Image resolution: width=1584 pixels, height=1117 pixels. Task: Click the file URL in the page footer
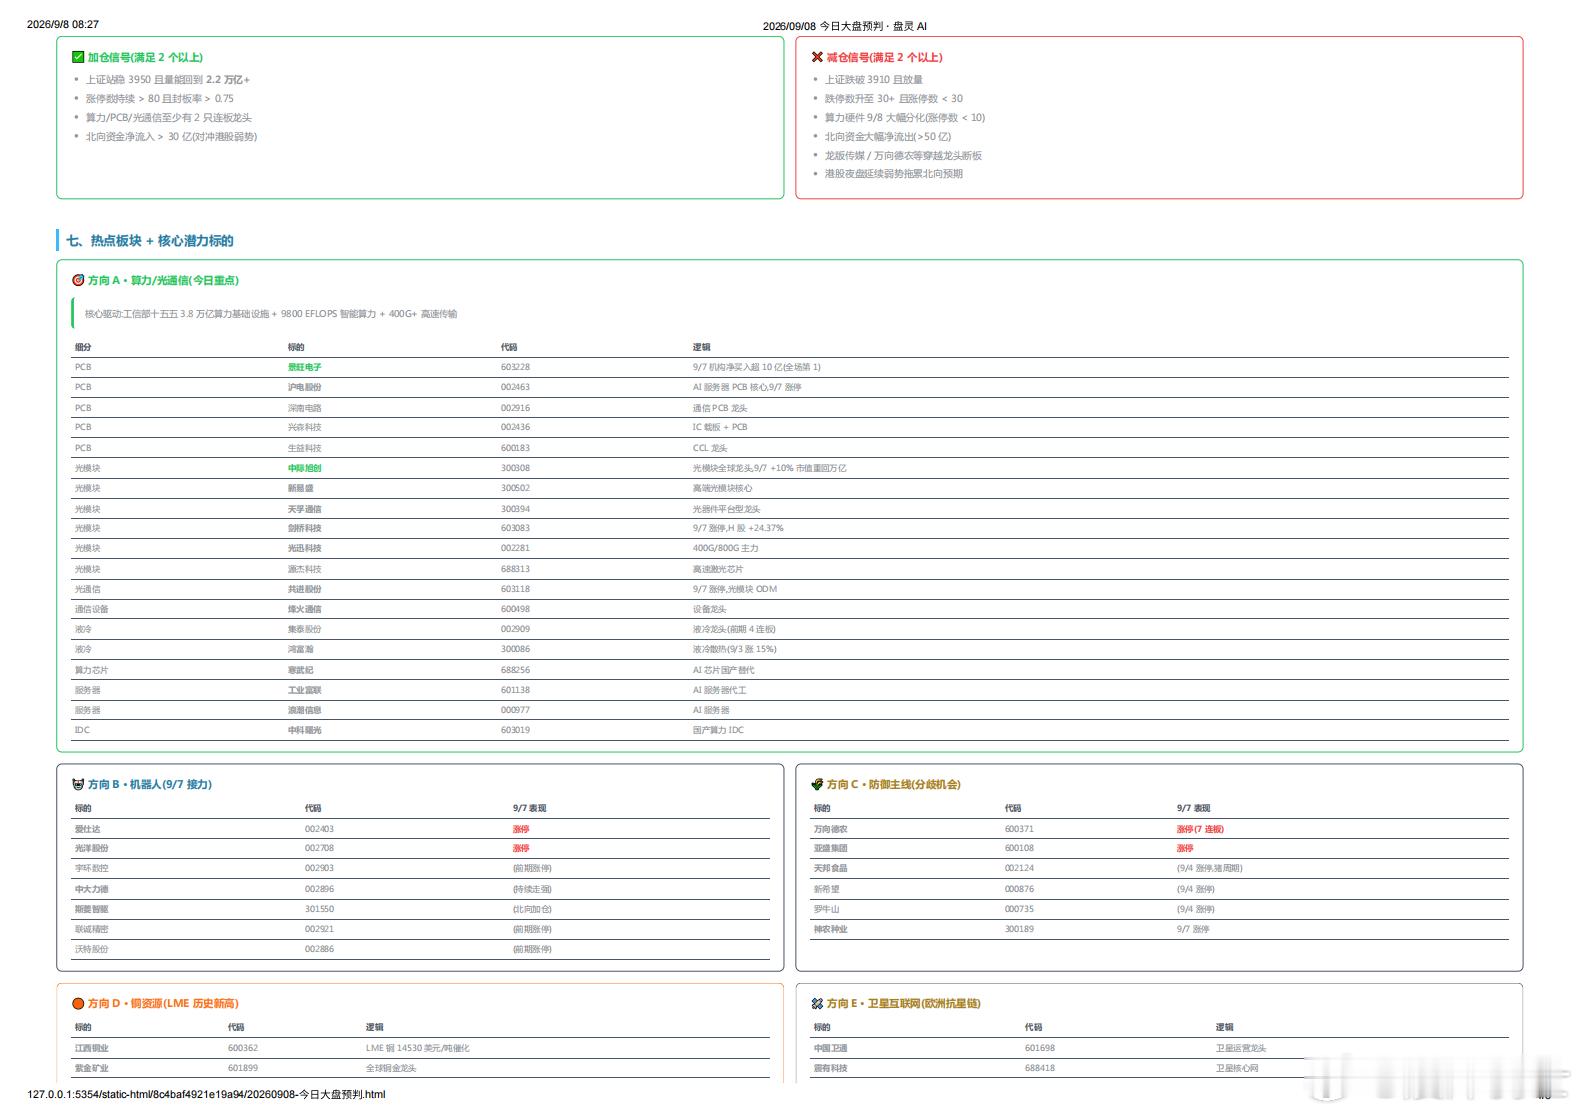tap(206, 1094)
